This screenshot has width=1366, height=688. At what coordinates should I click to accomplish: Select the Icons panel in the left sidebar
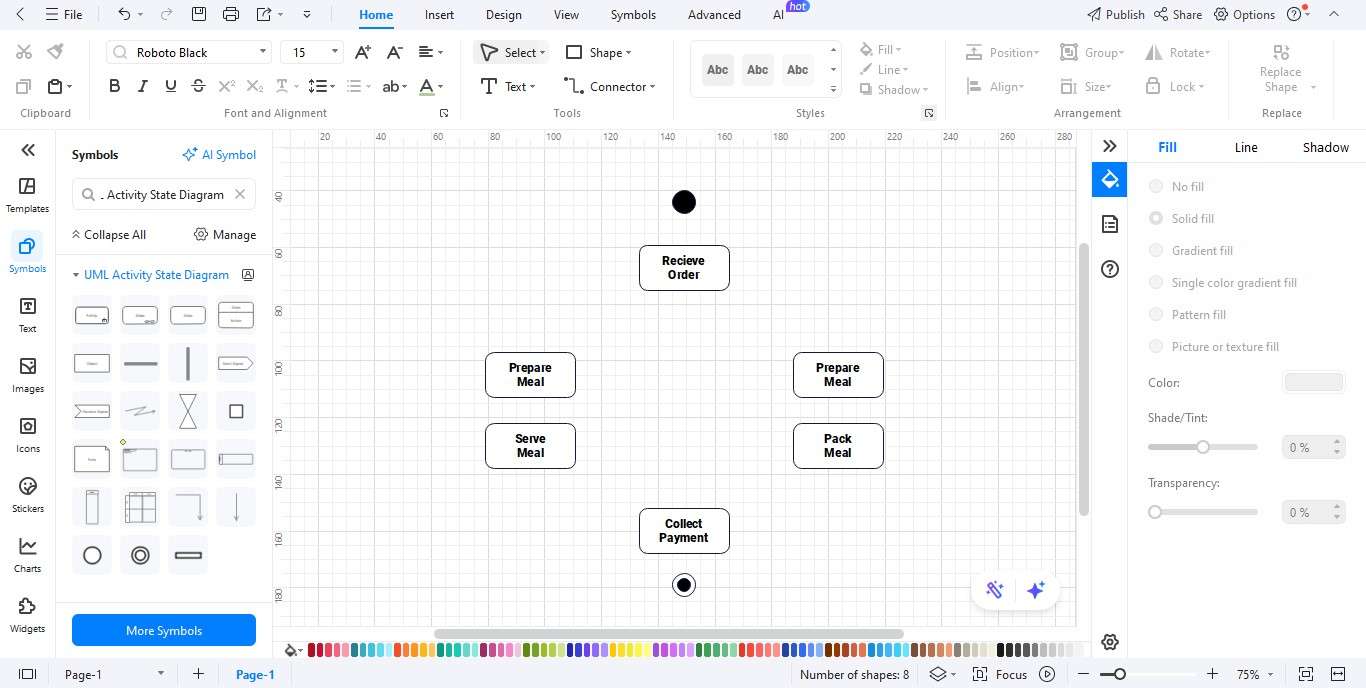point(27,434)
